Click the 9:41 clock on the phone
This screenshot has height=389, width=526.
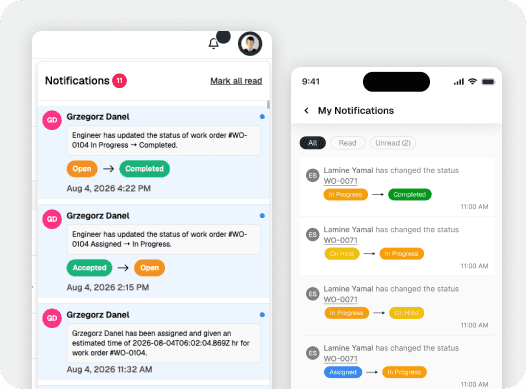[311, 81]
